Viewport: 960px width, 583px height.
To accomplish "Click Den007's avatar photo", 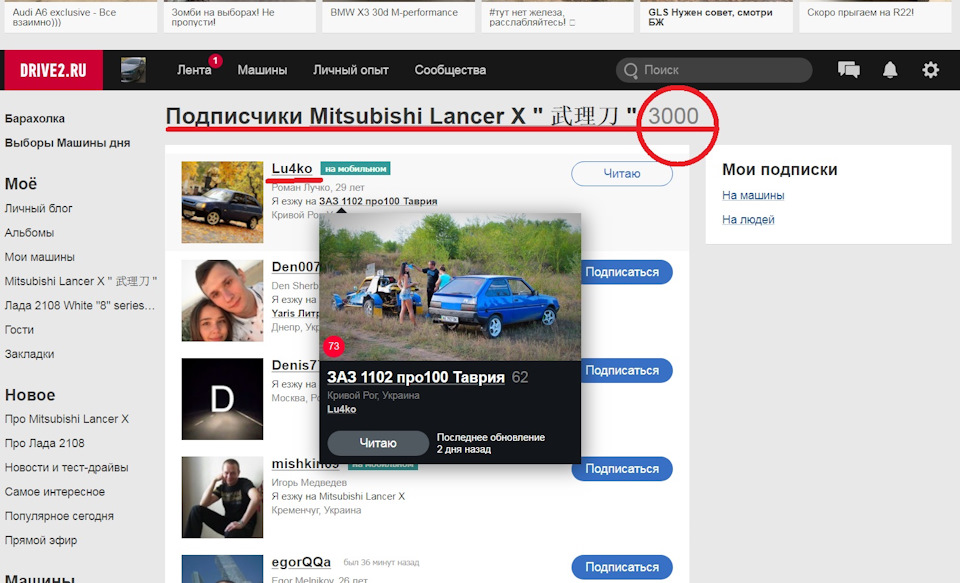I will [222, 301].
